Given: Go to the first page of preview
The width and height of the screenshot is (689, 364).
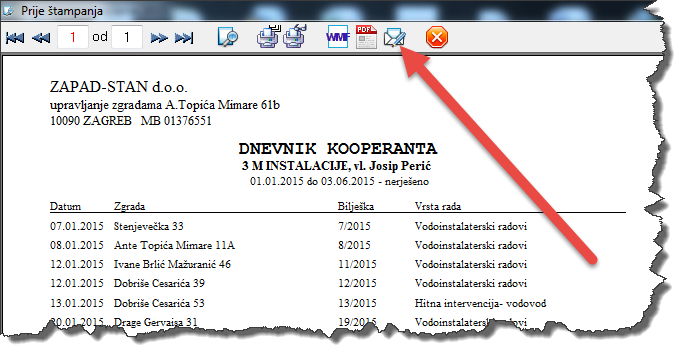Looking at the screenshot, I should click(15, 38).
